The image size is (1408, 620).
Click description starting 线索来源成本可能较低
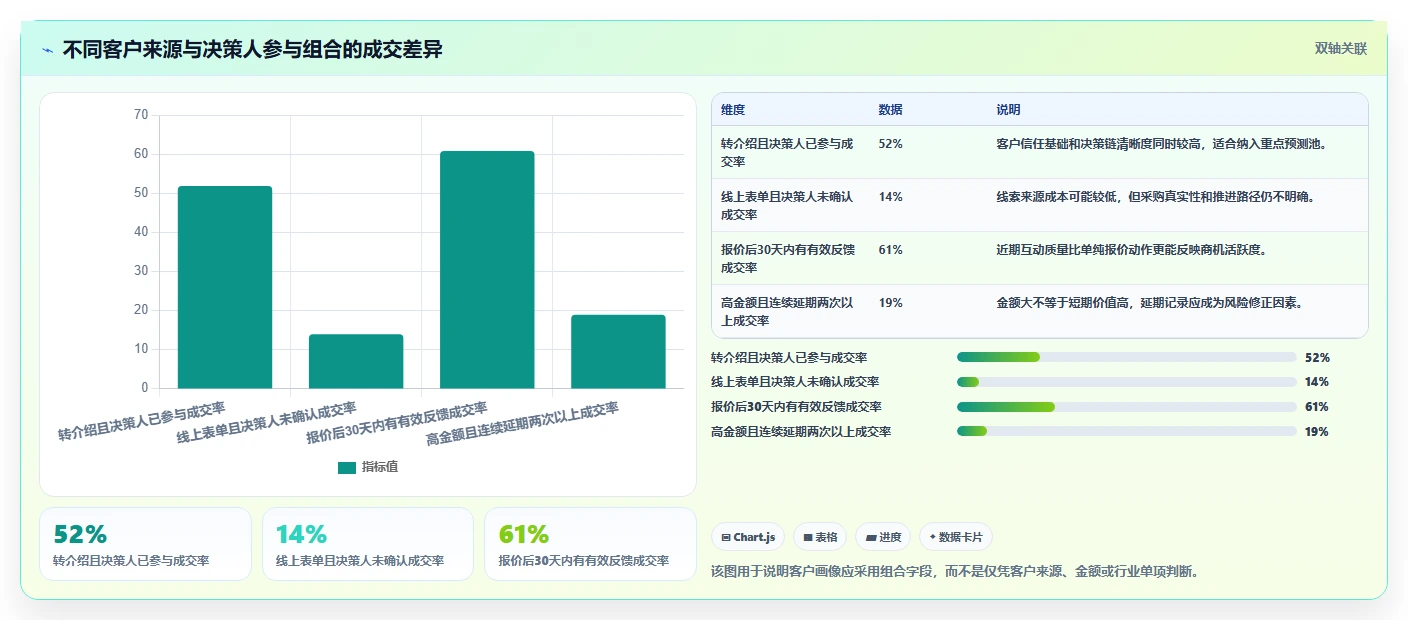[x=1156, y=197]
